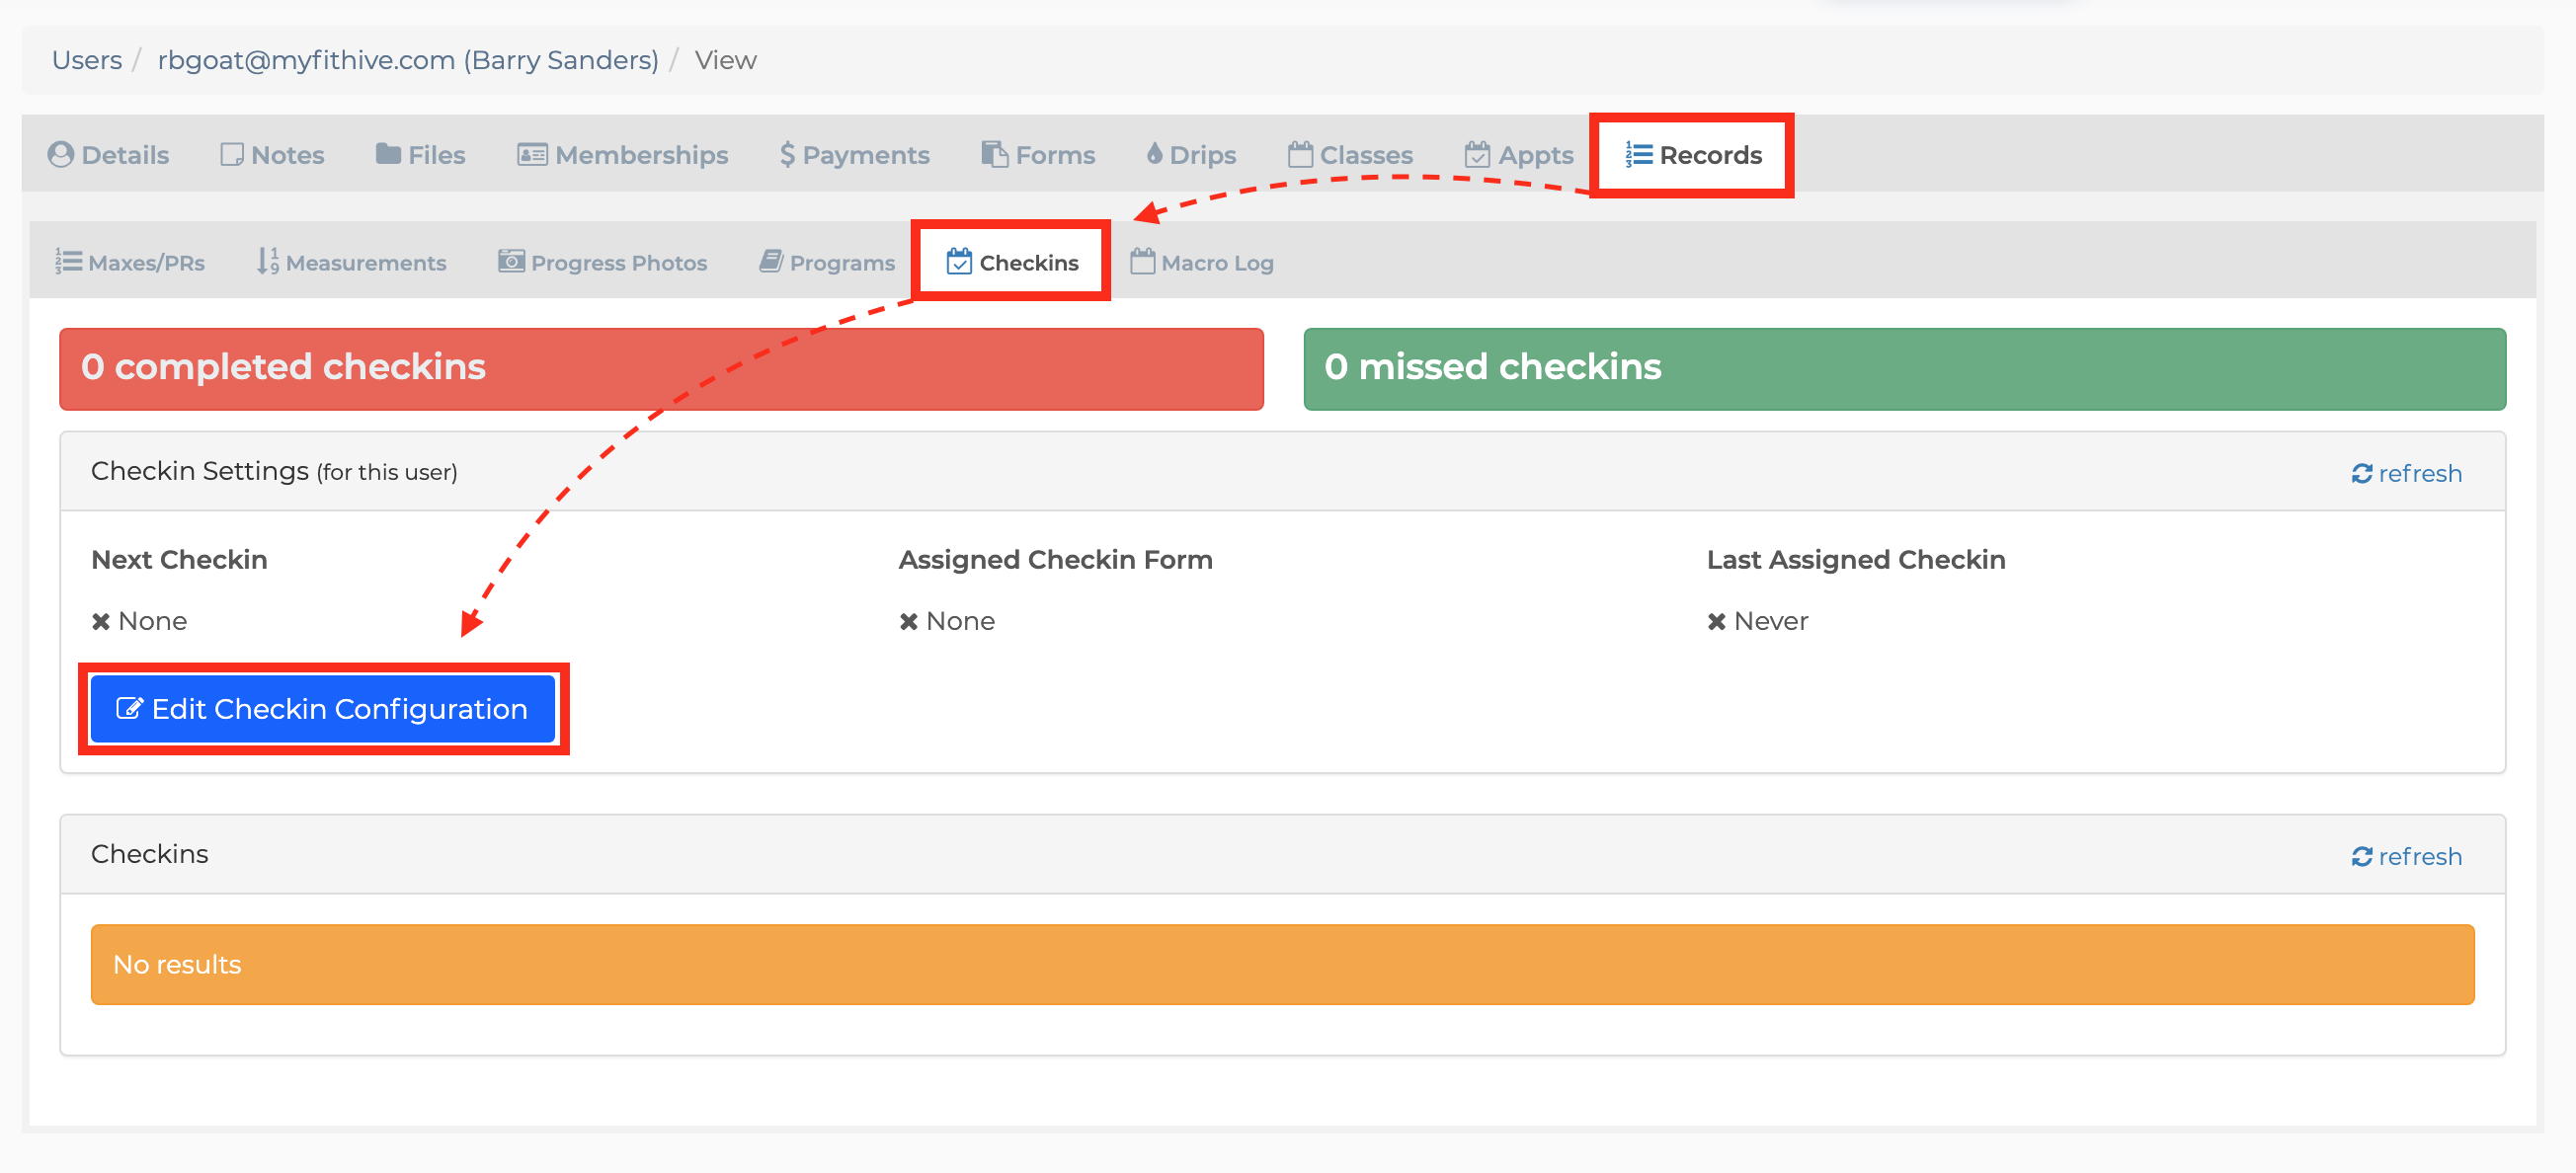Click the Progress Photos camera icon

(x=511, y=261)
